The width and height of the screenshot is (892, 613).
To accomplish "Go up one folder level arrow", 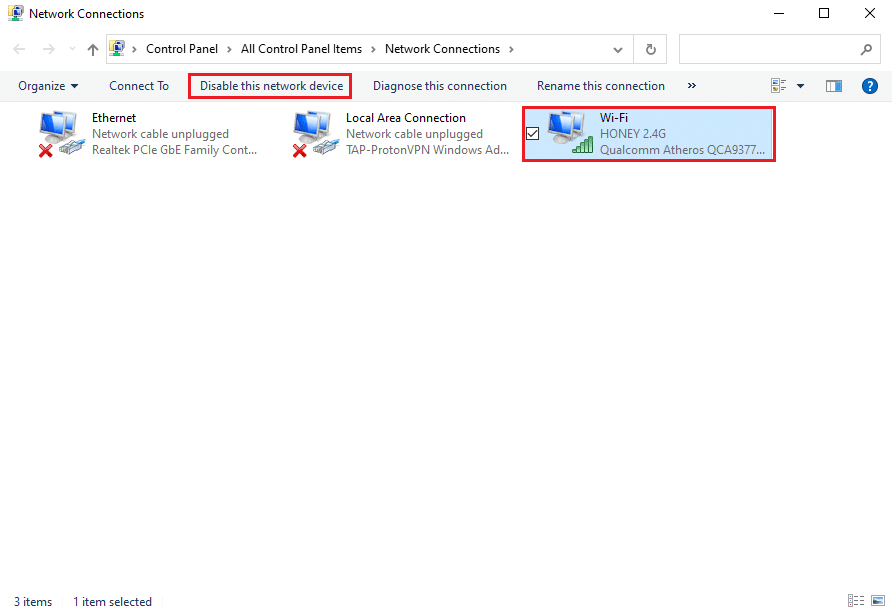I will pyautogui.click(x=93, y=49).
